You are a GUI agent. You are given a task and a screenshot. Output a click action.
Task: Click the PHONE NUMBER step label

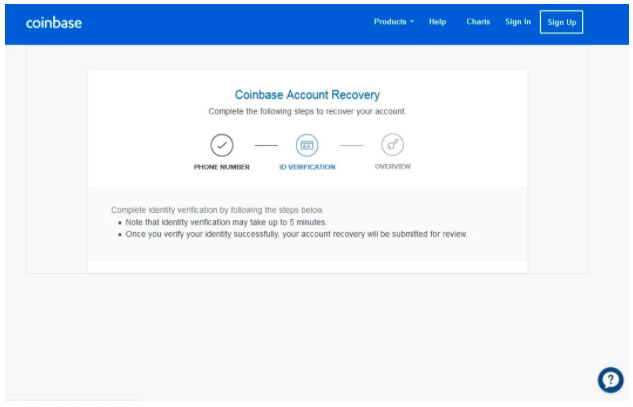222,167
